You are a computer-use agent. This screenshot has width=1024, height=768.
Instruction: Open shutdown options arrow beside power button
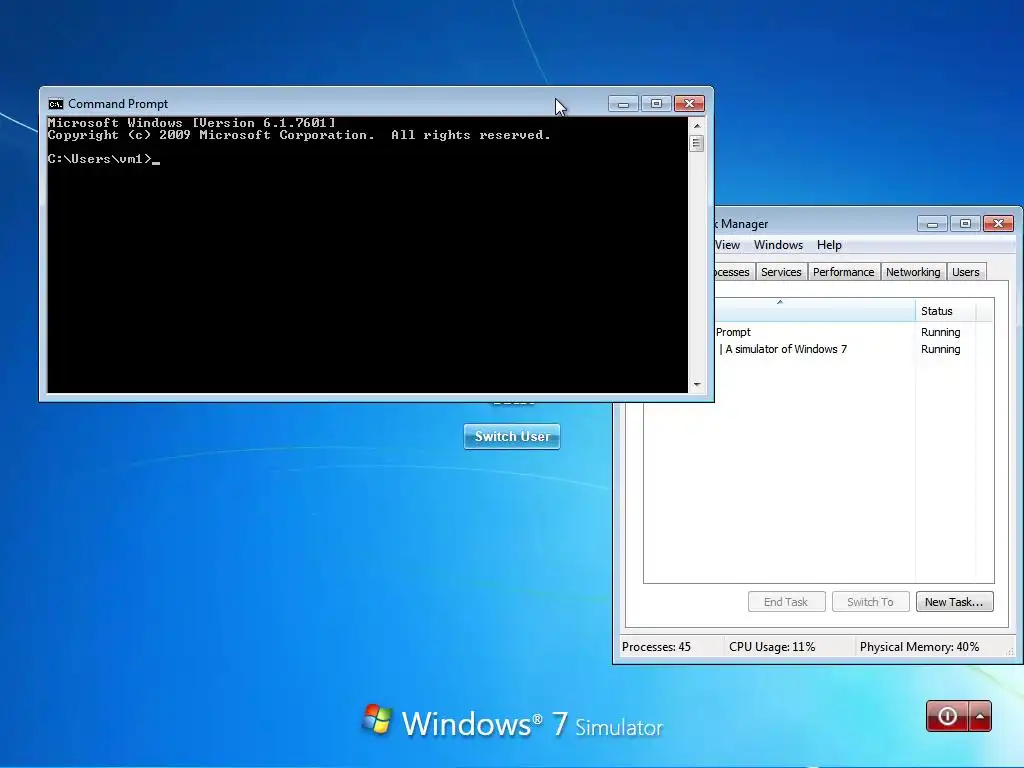point(980,716)
